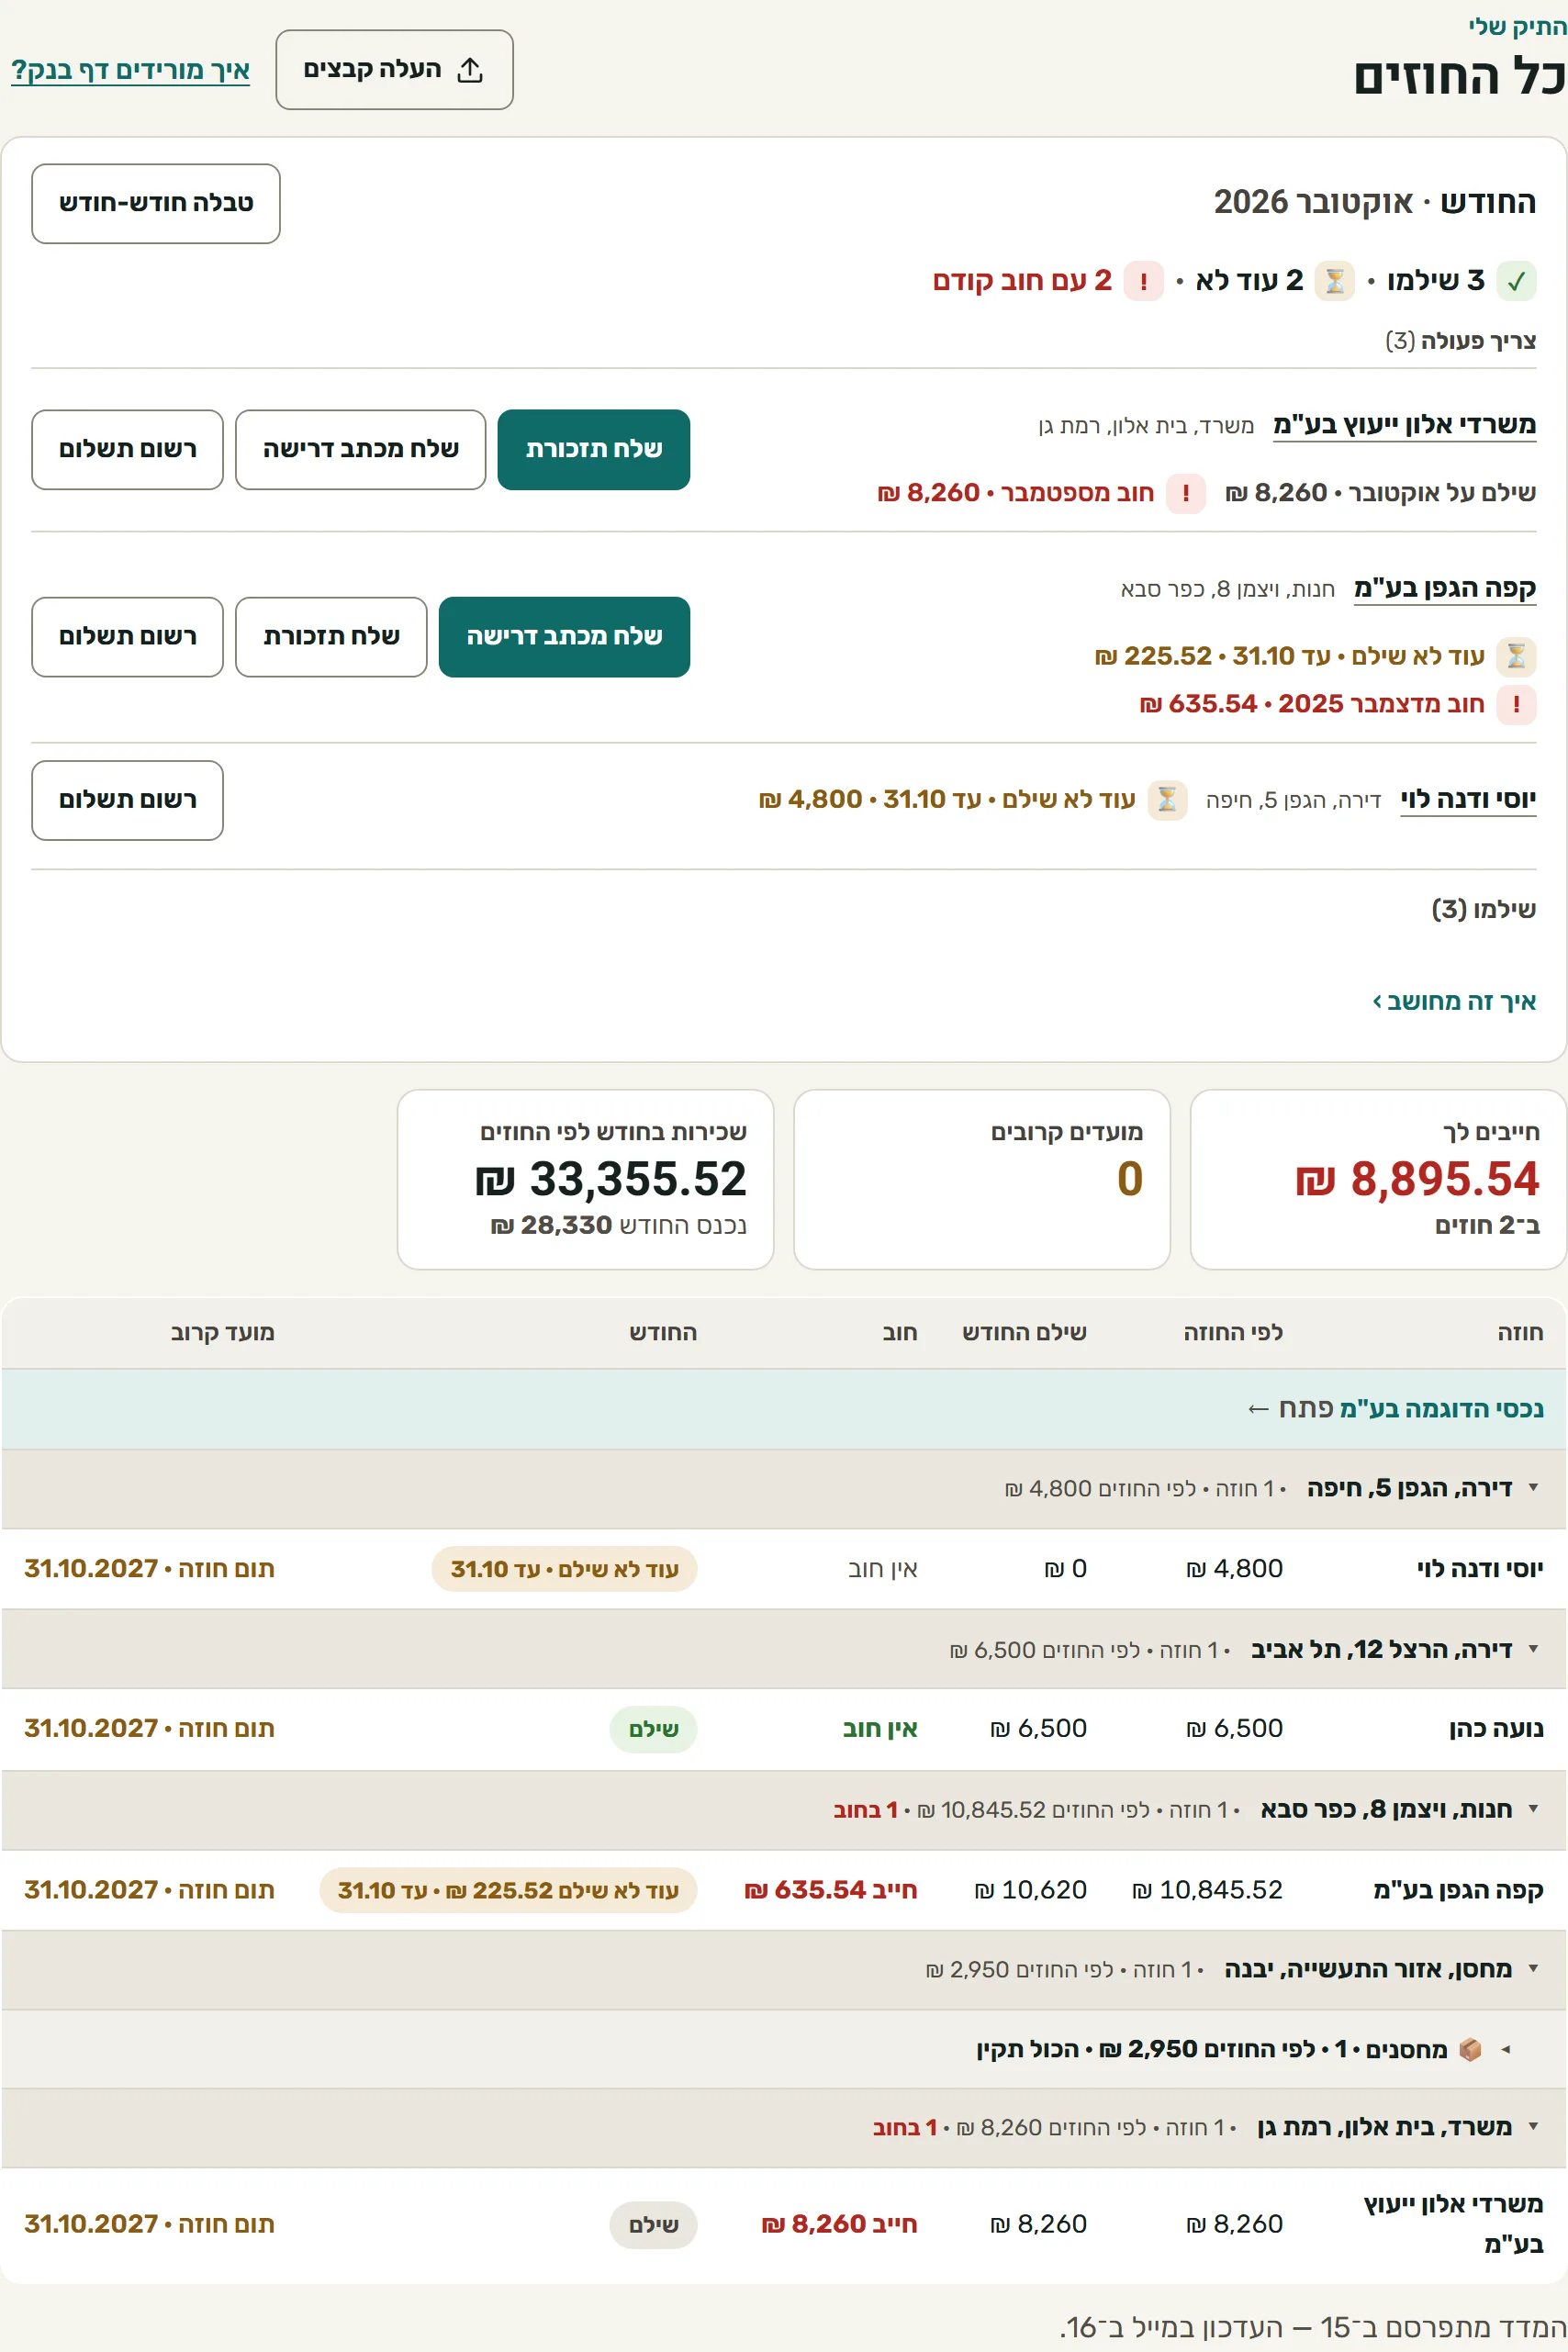Click the מועד קרוב column header
Screen dimensions: 1568x2352
coord(222,1333)
